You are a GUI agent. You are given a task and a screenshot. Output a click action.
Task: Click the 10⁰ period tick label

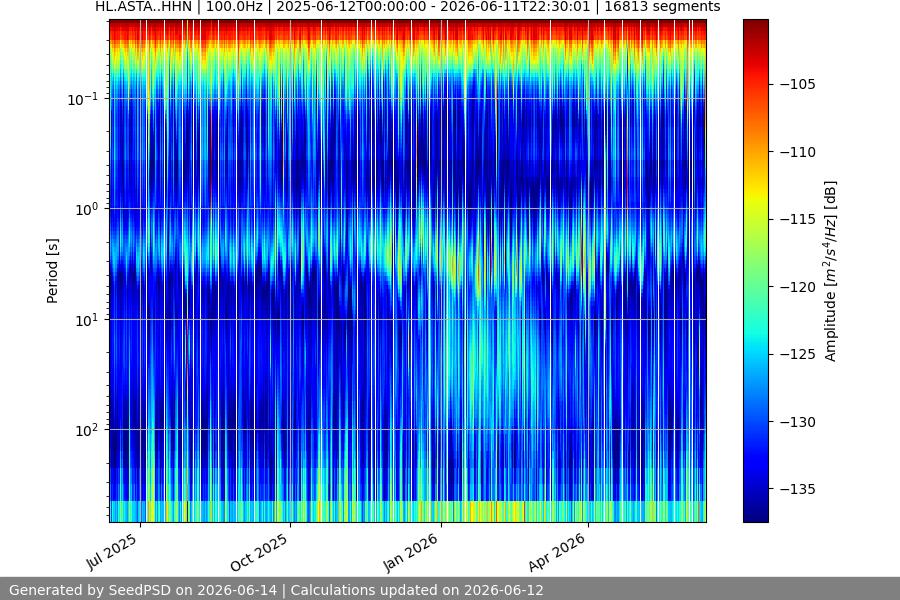(x=87, y=210)
